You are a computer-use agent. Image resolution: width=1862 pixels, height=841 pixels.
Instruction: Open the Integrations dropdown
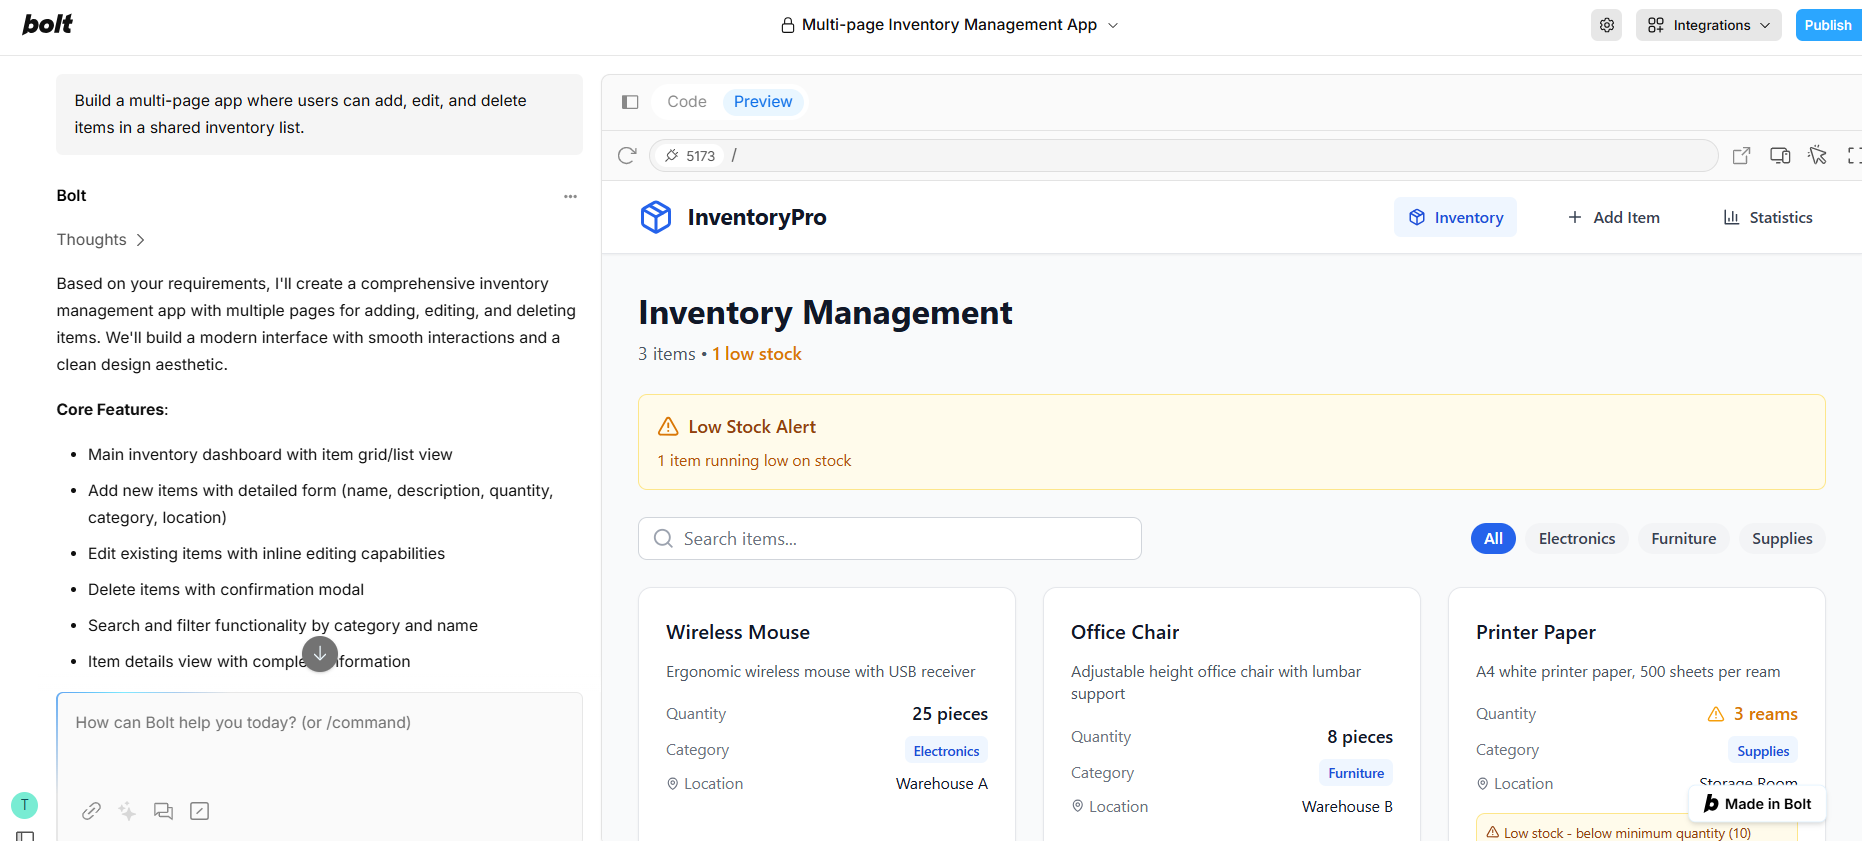1708,25
